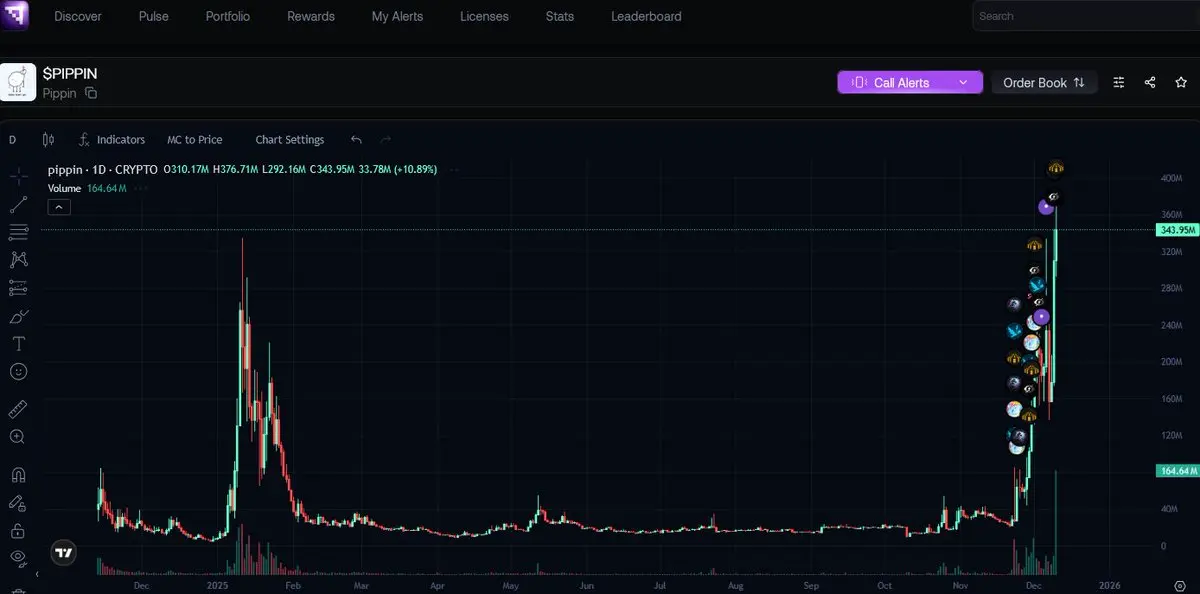
Task: Open the forecasting and measurement tools
Action: tap(18, 288)
